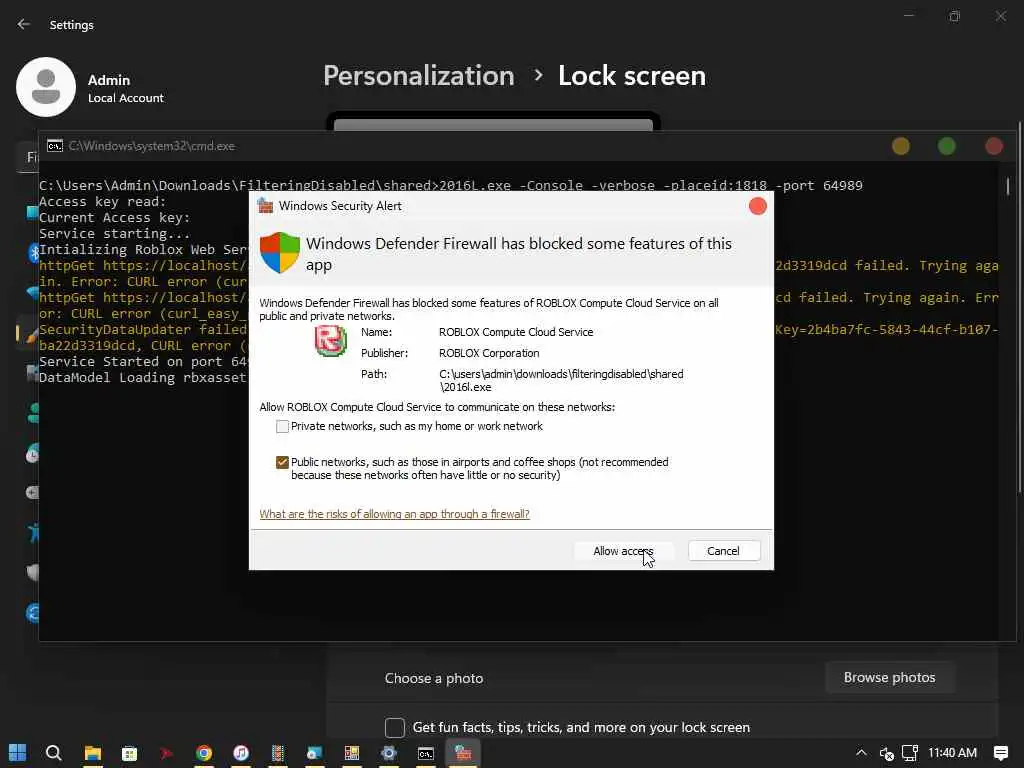Open the red arrow app on taskbar
Image resolution: width=1024 pixels, height=768 pixels.
pyautogui.click(x=167, y=753)
